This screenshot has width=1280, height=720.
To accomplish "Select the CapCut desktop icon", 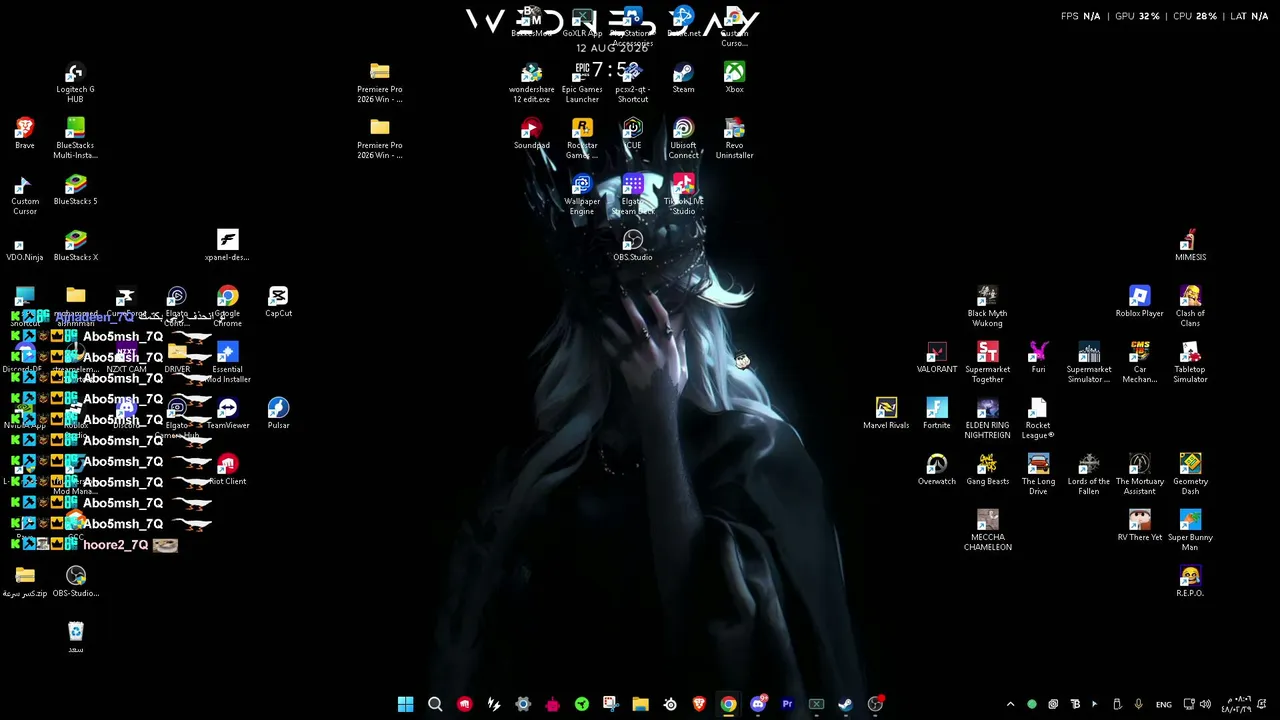I will click(278, 302).
